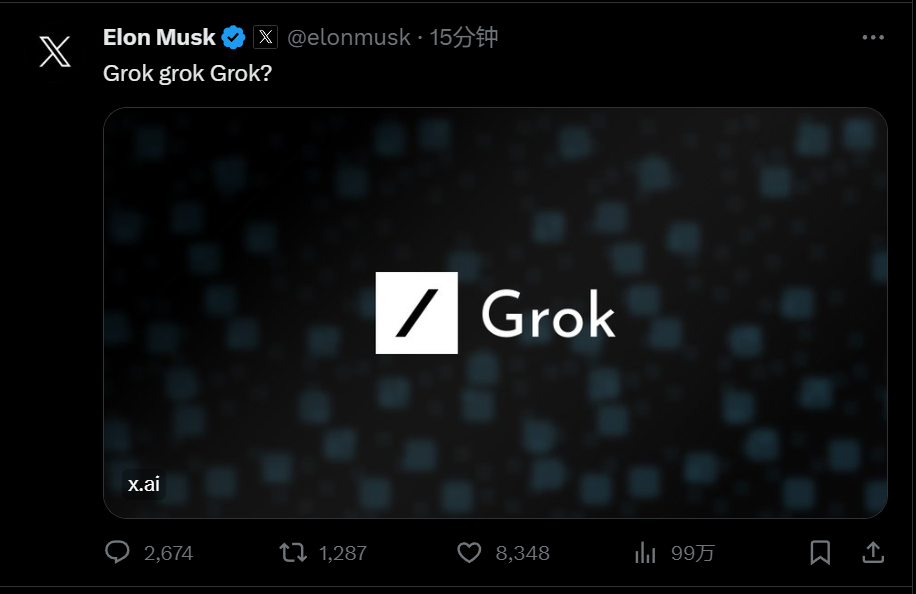Viewport: 916px width, 594px height.
Task: Open the Grok link preview card
Action: tap(495, 312)
